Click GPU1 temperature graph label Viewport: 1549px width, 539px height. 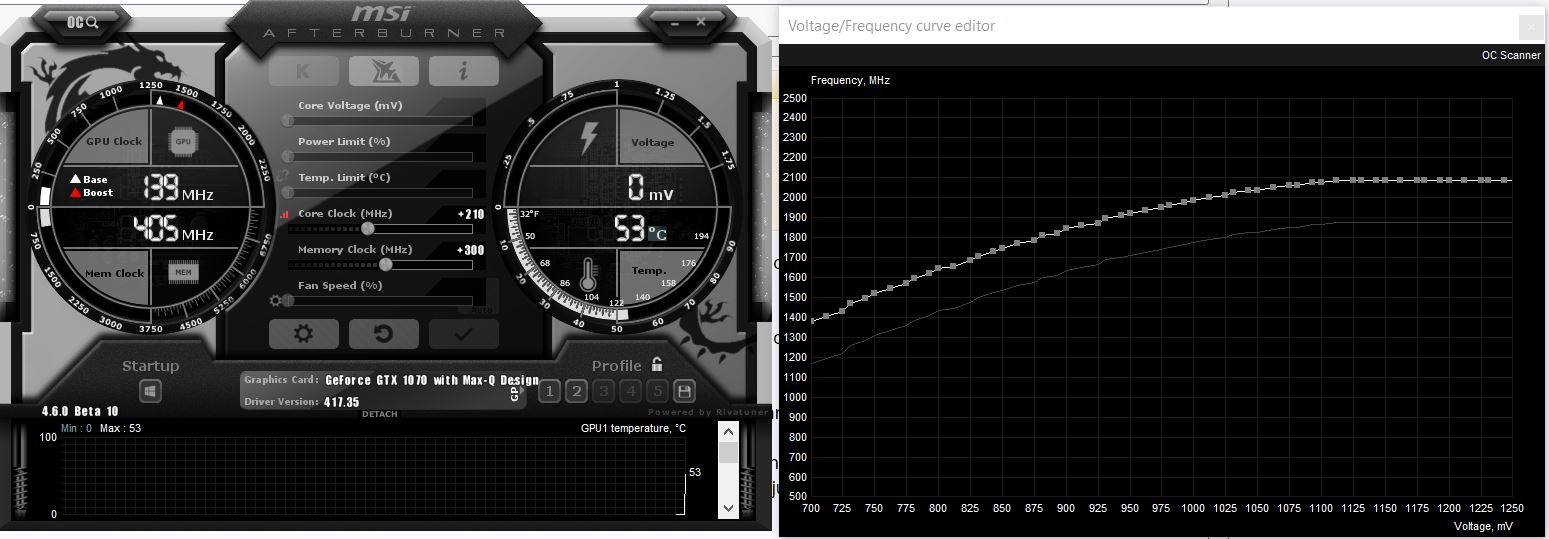coord(633,428)
